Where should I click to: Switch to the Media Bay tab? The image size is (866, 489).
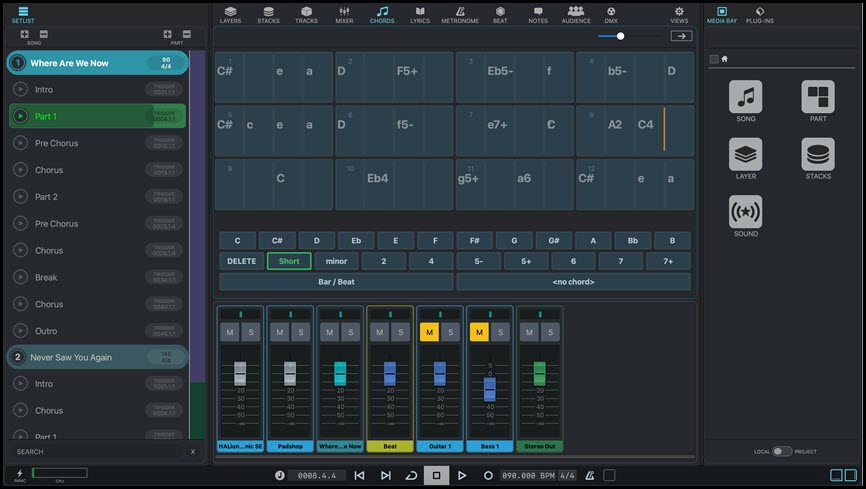tap(722, 15)
